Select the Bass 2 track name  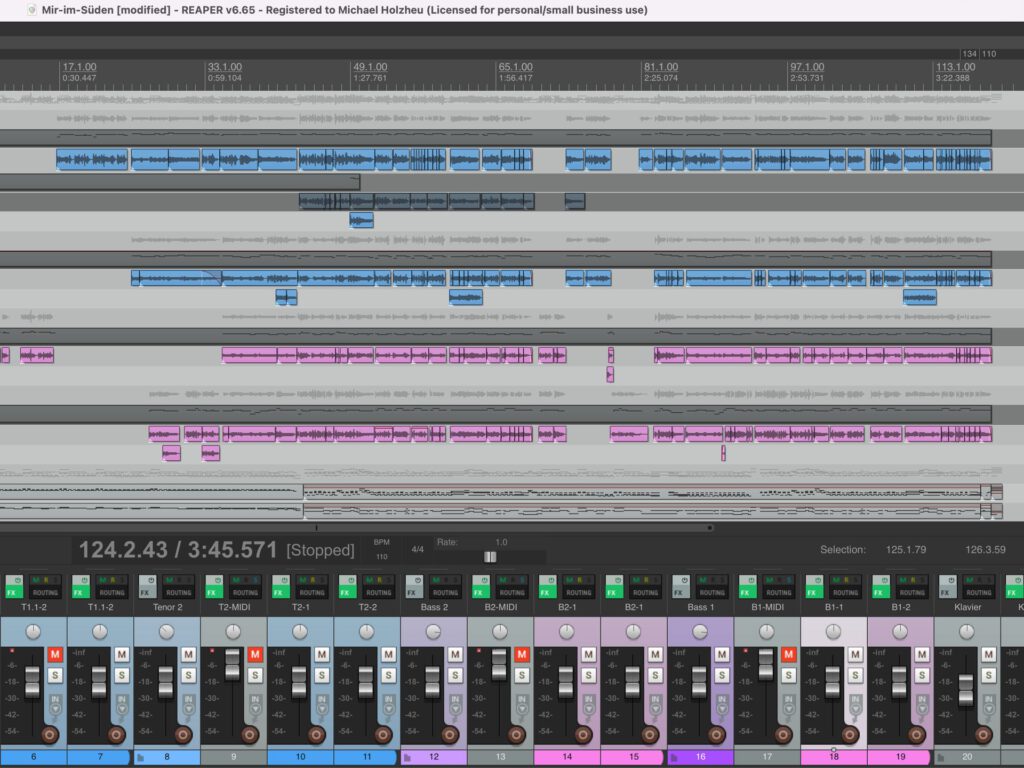tap(434, 607)
